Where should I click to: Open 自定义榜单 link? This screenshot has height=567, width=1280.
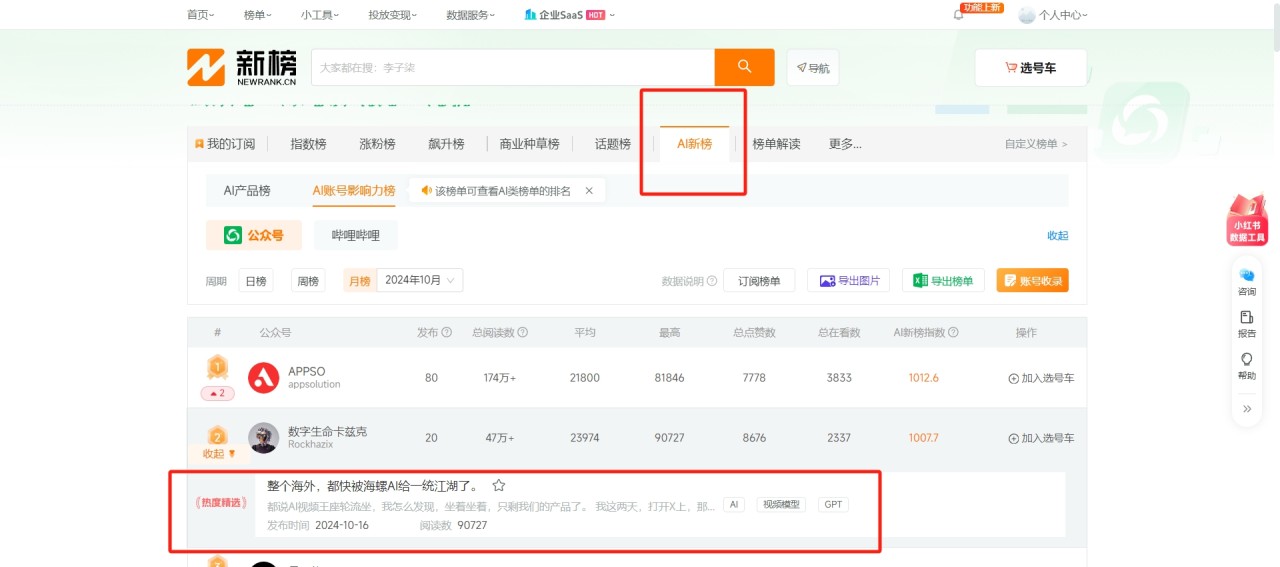coord(1036,144)
